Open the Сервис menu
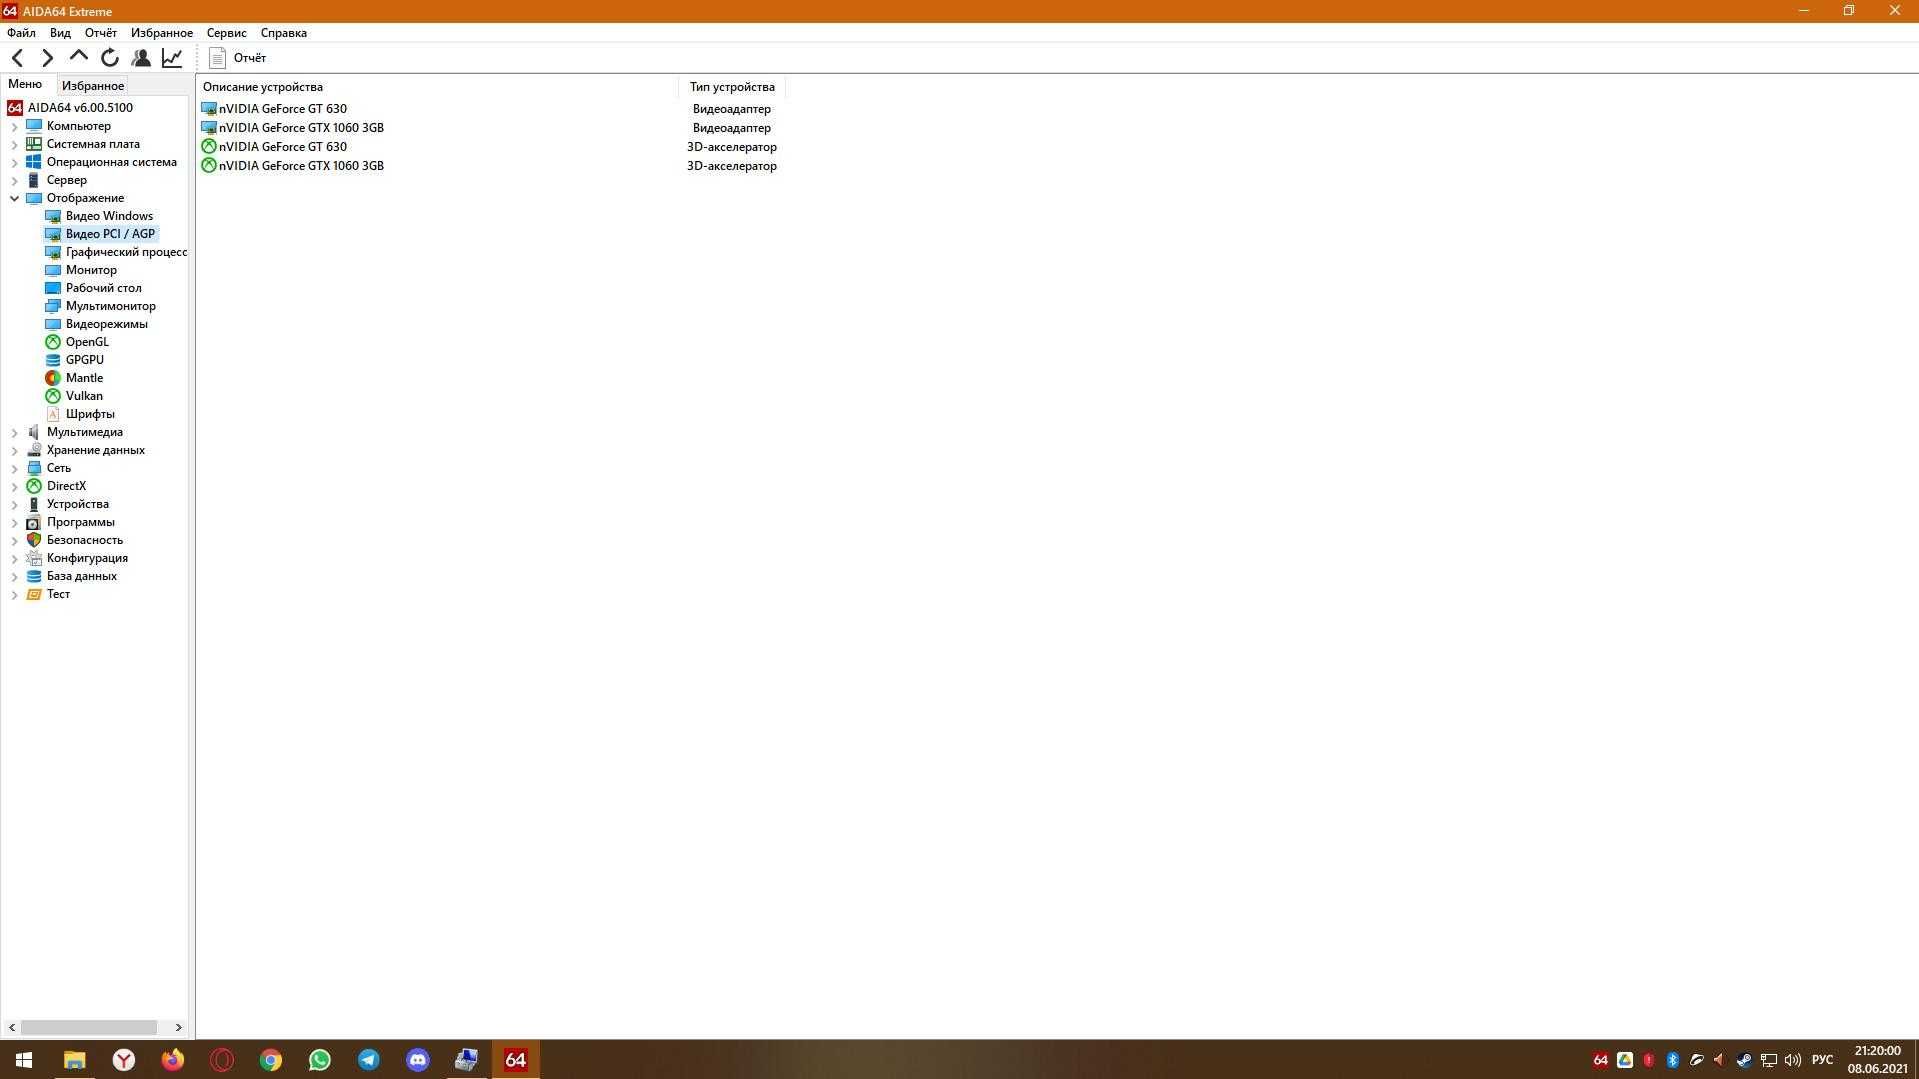1919x1079 pixels. click(227, 33)
